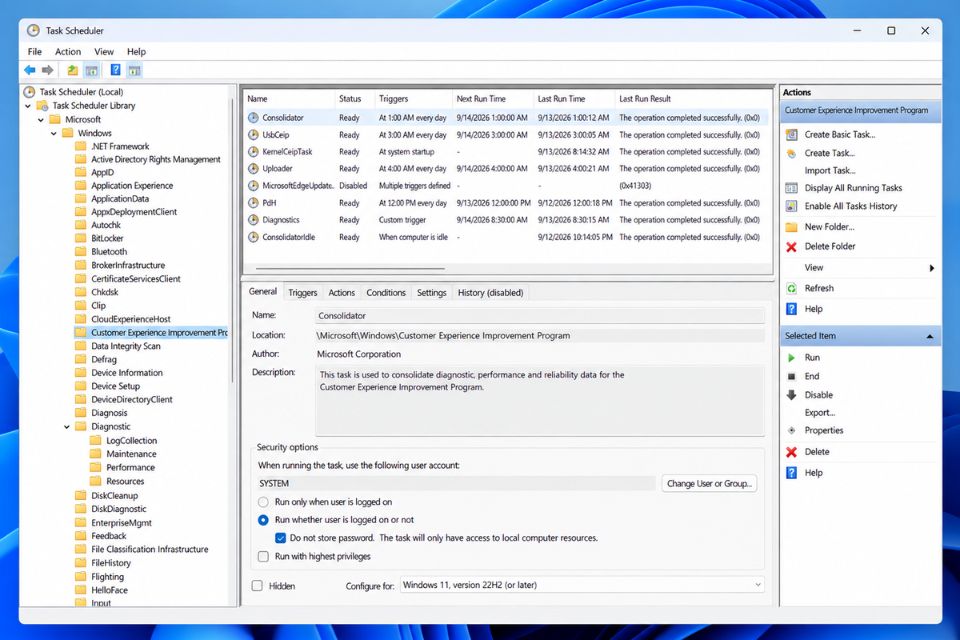The width and height of the screenshot is (960, 640).
Task: Switch to the Triggers tab
Action: (x=302, y=293)
